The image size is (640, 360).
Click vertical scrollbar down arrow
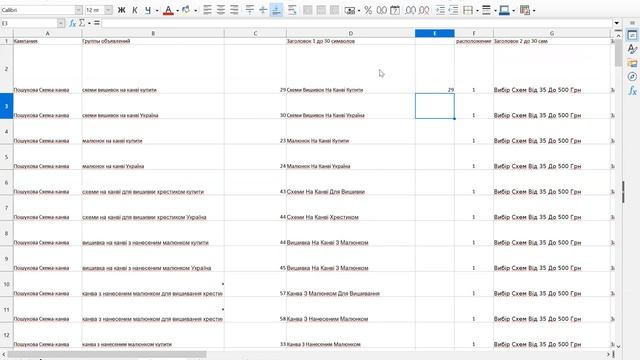pyautogui.click(x=618, y=346)
